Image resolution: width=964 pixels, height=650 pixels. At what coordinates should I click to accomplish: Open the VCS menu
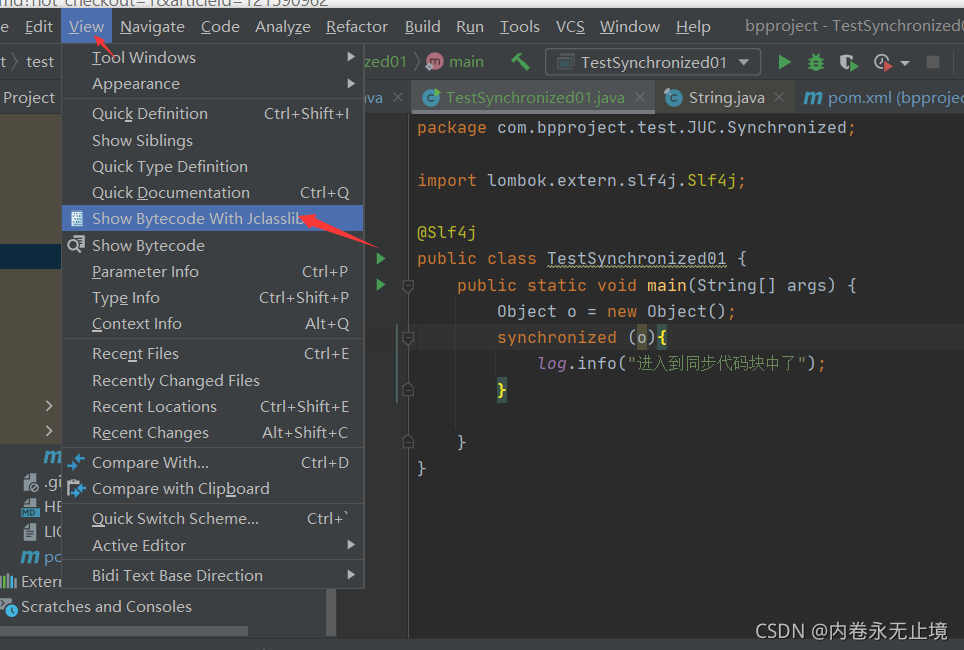[x=570, y=26]
